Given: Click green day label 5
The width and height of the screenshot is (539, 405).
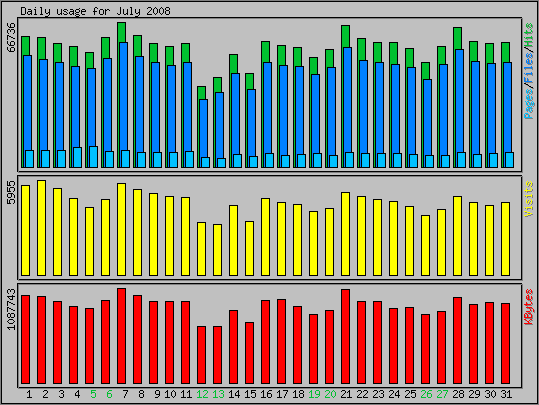Looking at the screenshot, I should point(93,394).
